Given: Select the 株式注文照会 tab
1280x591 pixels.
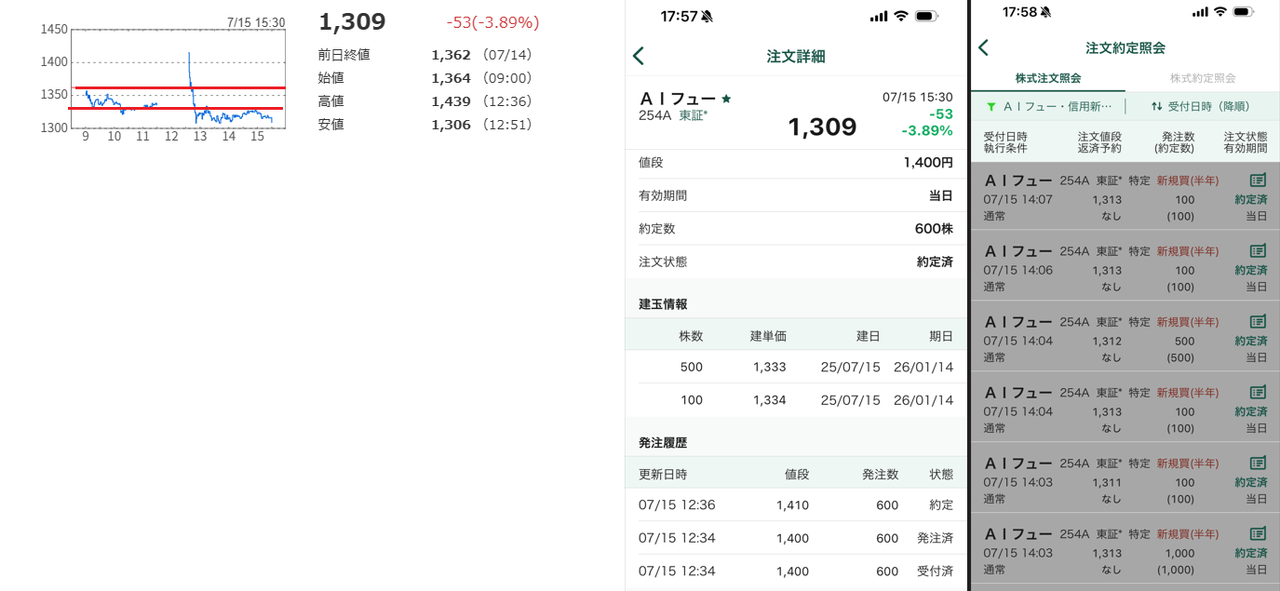Looking at the screenshot, I should 1047,78.
